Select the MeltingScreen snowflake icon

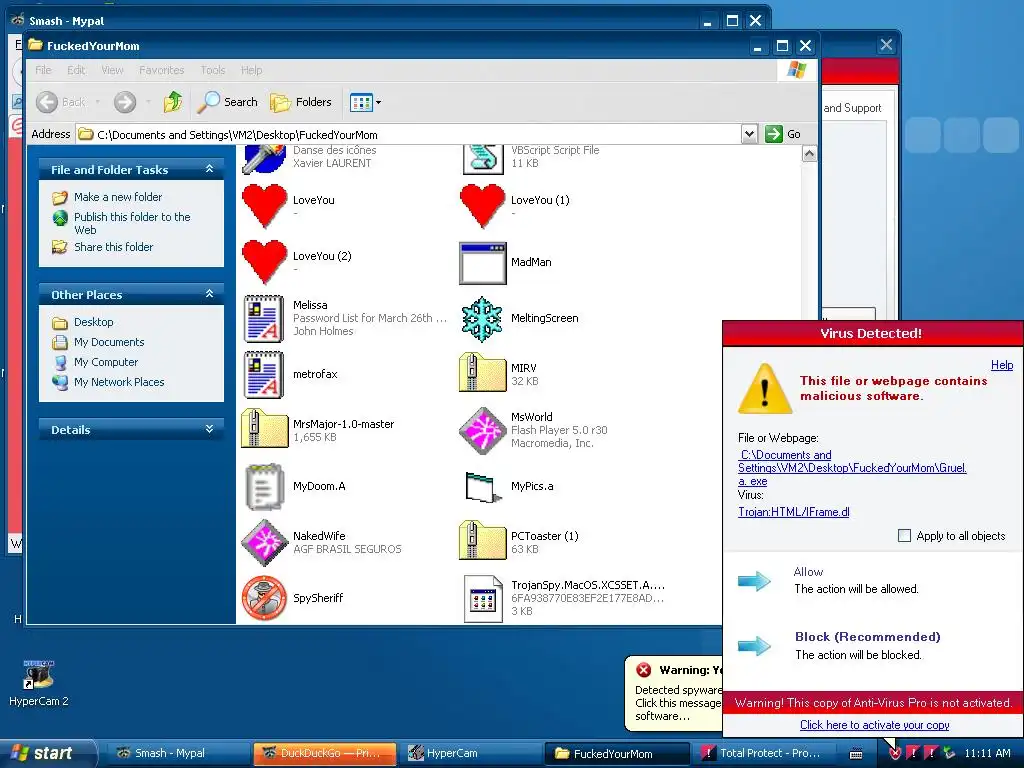point(482,319)
